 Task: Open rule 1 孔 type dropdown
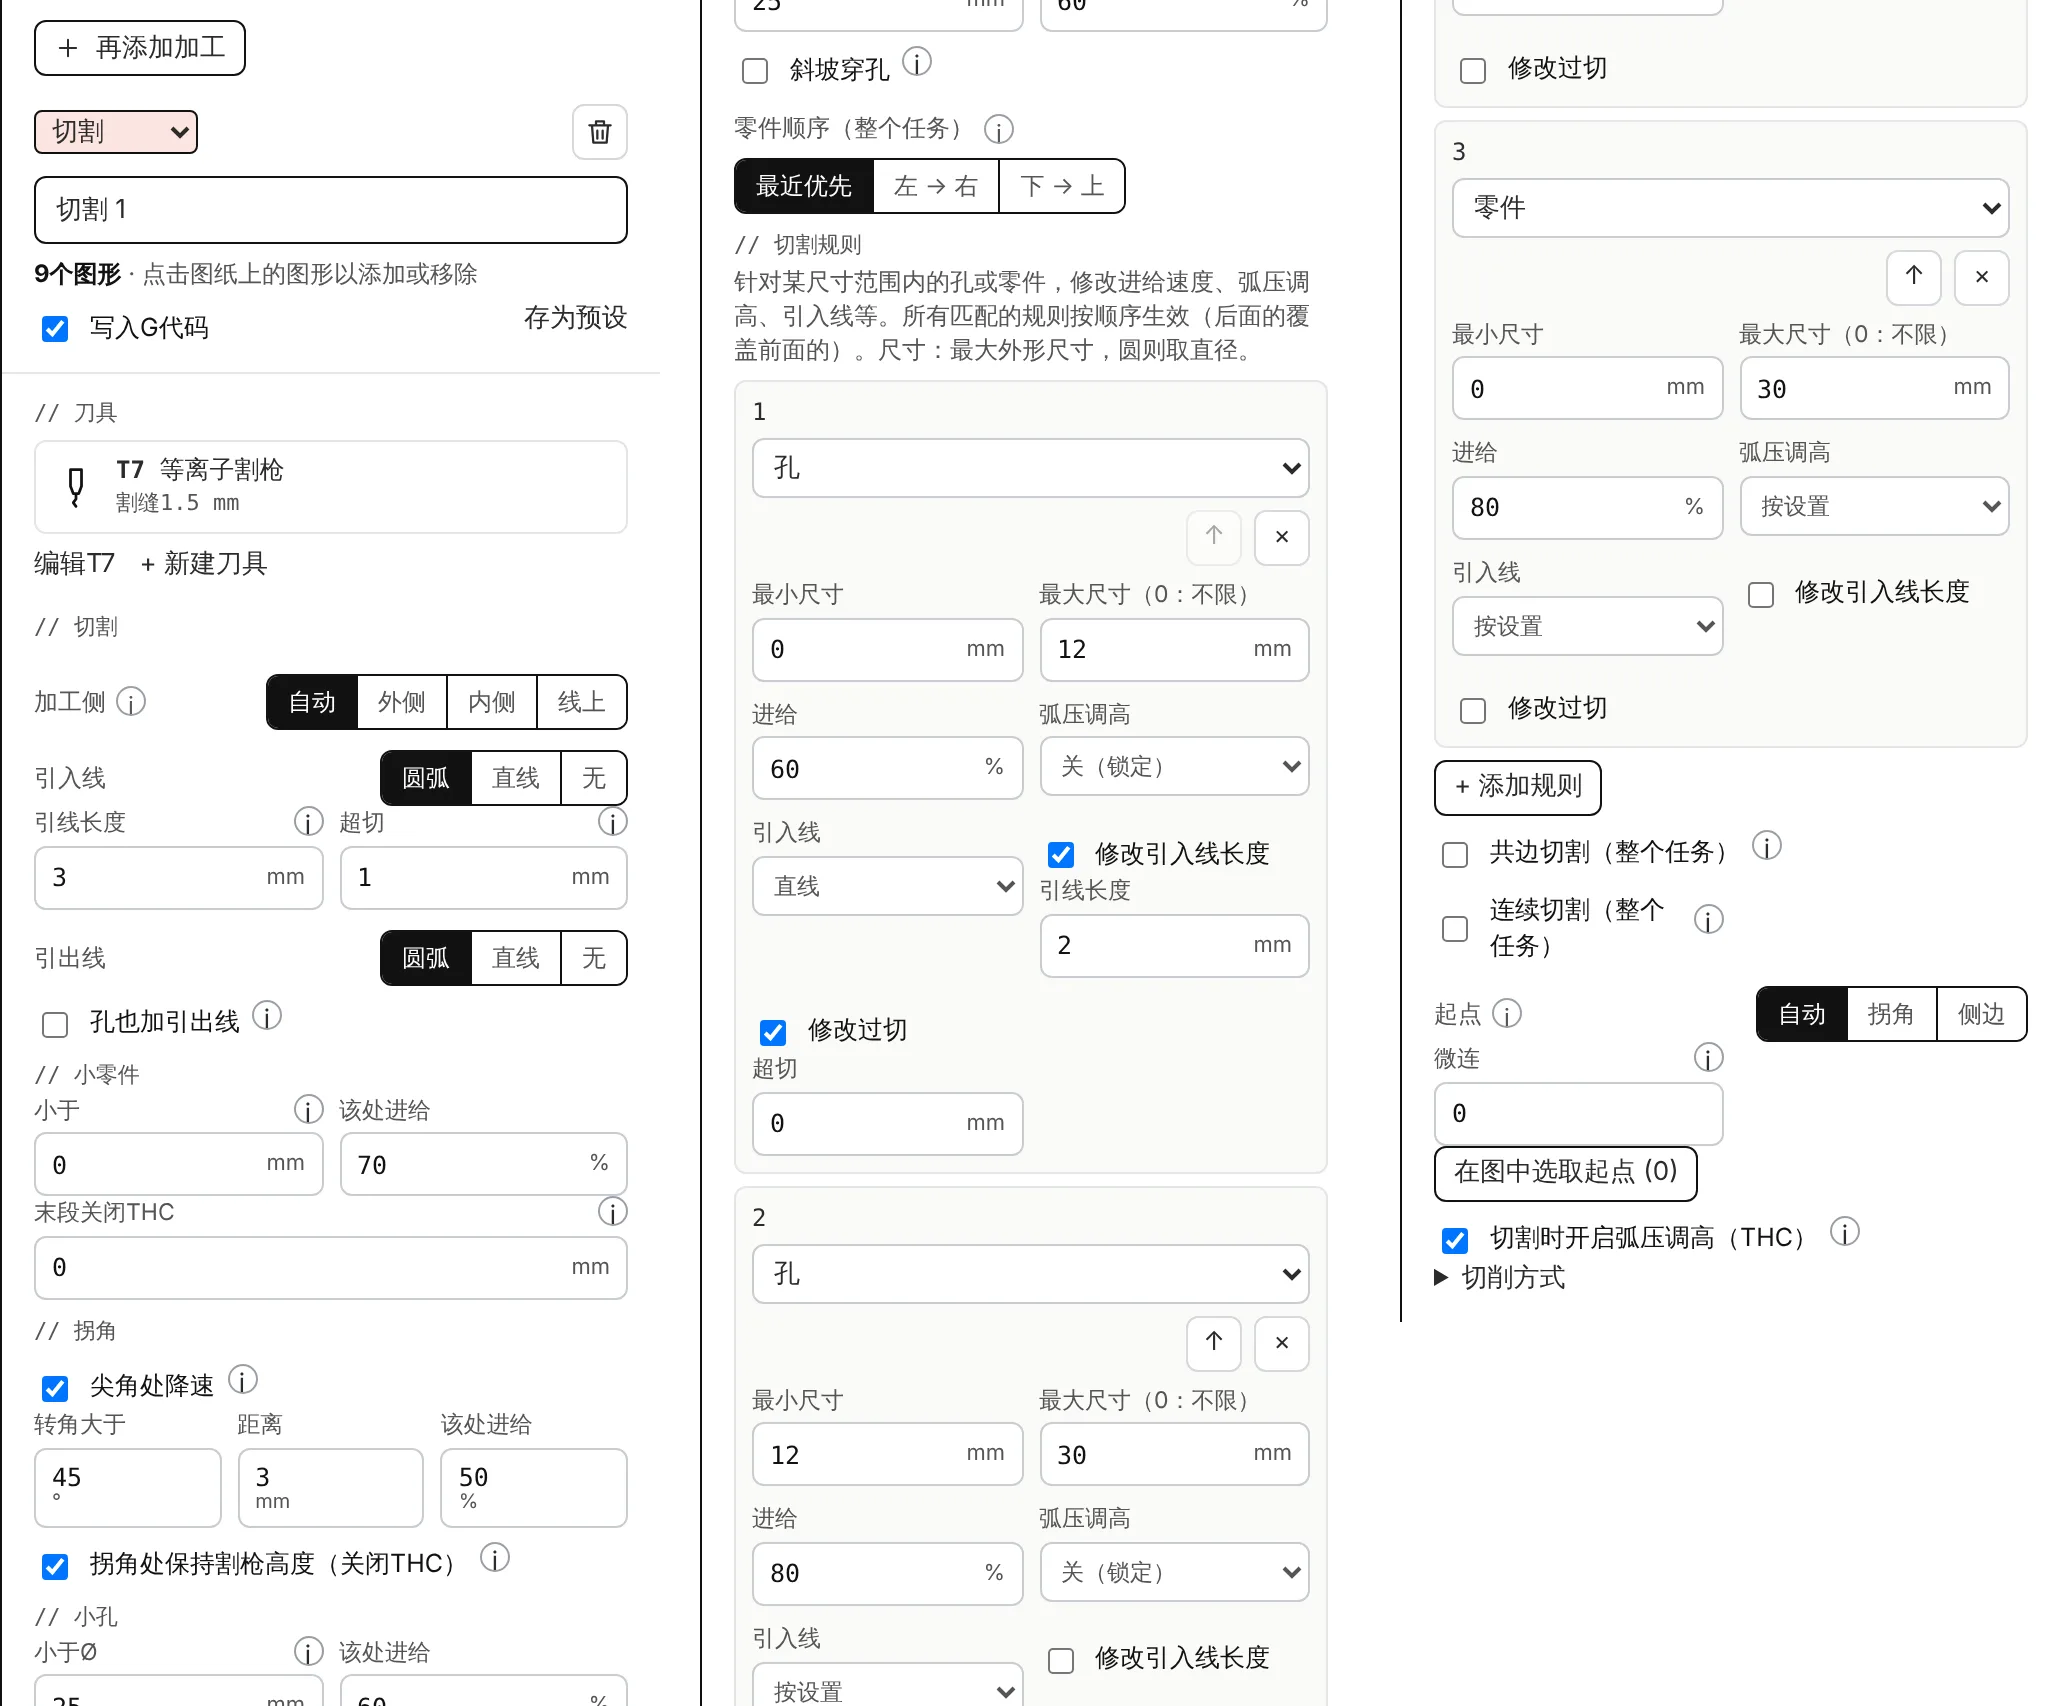[1030, 468]
